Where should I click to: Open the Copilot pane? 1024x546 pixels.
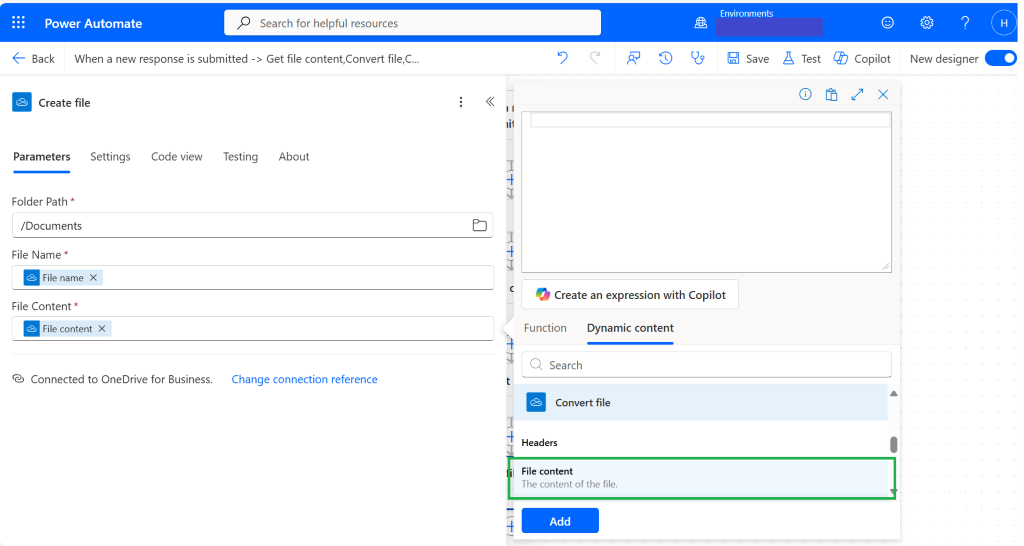(x=862, y=59)
